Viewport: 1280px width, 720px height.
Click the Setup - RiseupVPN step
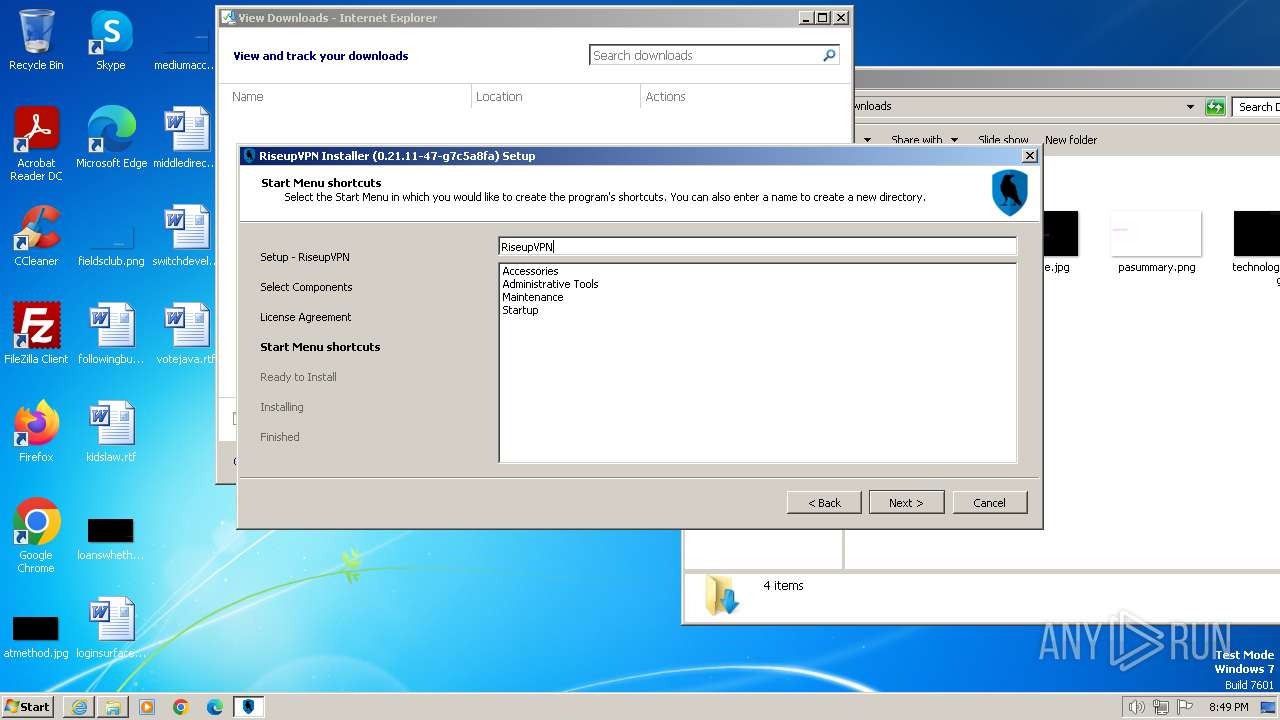click(305, 257)
